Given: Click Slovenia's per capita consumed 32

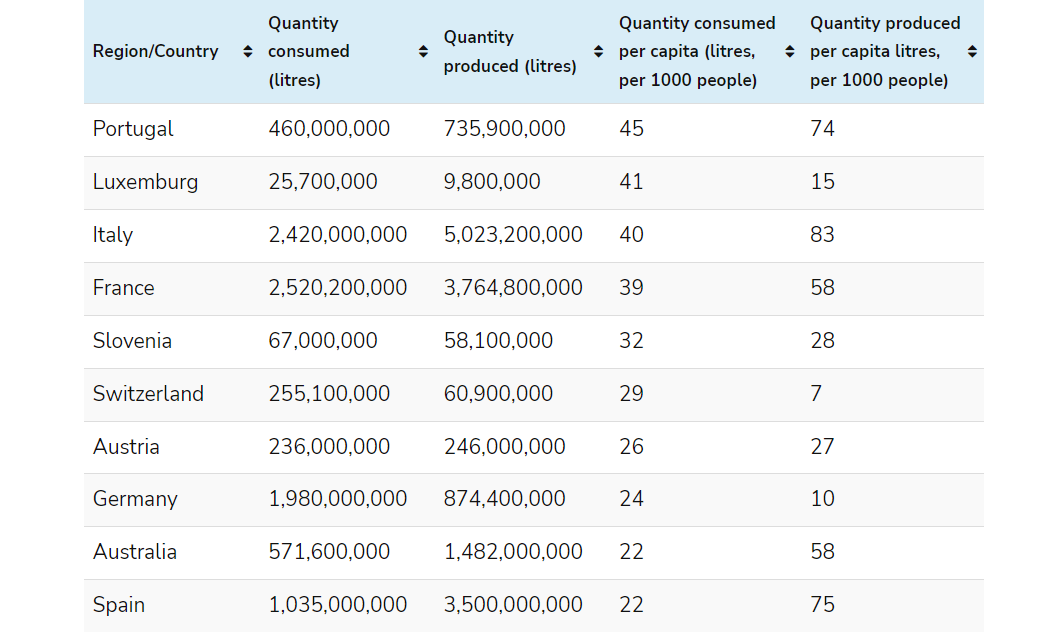Looking at the screenshot, I should pos(631,341).
